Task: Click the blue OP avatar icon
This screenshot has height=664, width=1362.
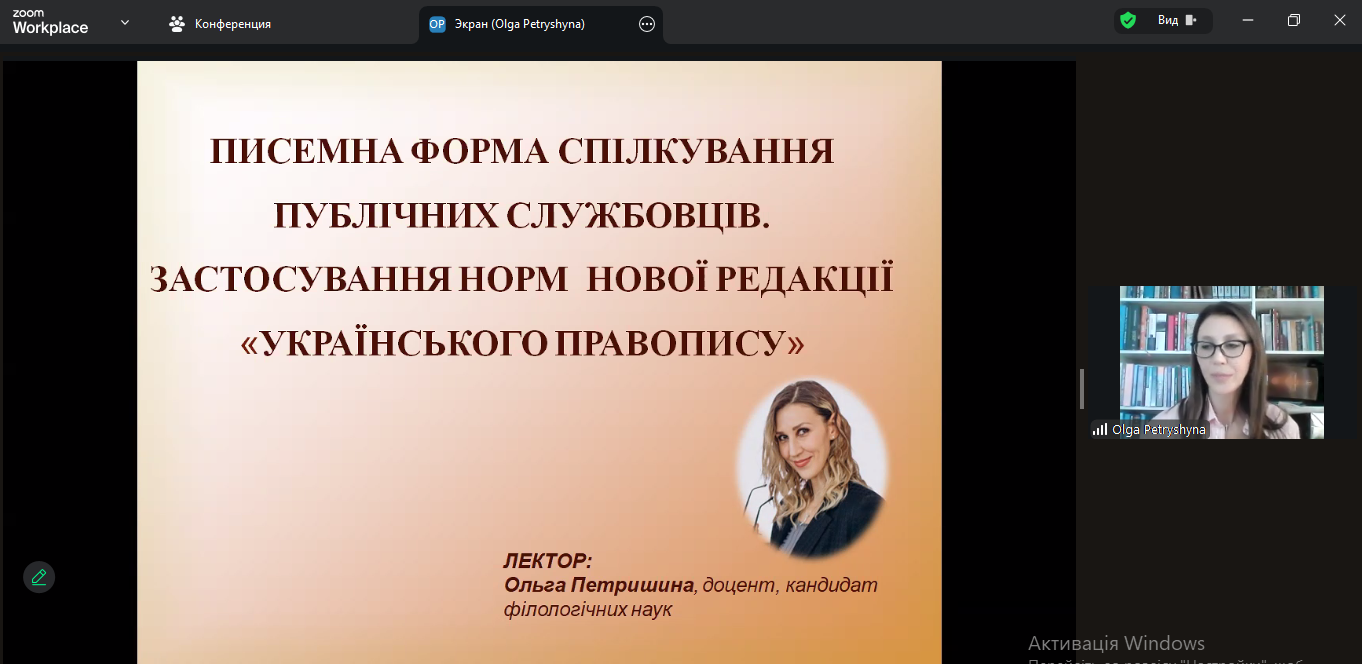Action: pos(437,24)
